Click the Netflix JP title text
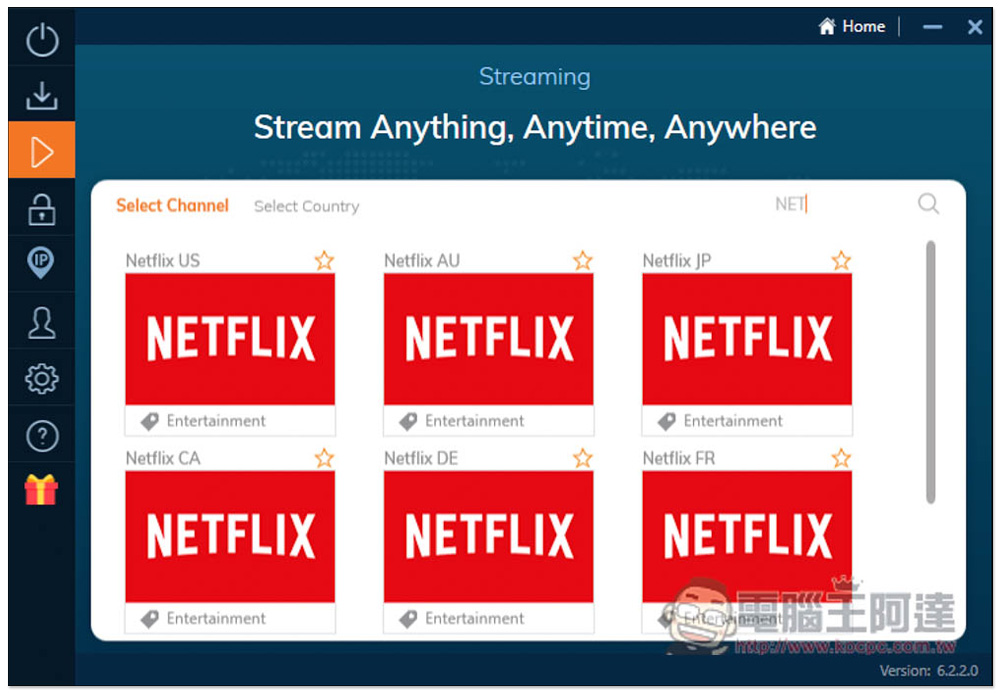The width and height of the screenshot is (1000, 694). tap(677, 260)
